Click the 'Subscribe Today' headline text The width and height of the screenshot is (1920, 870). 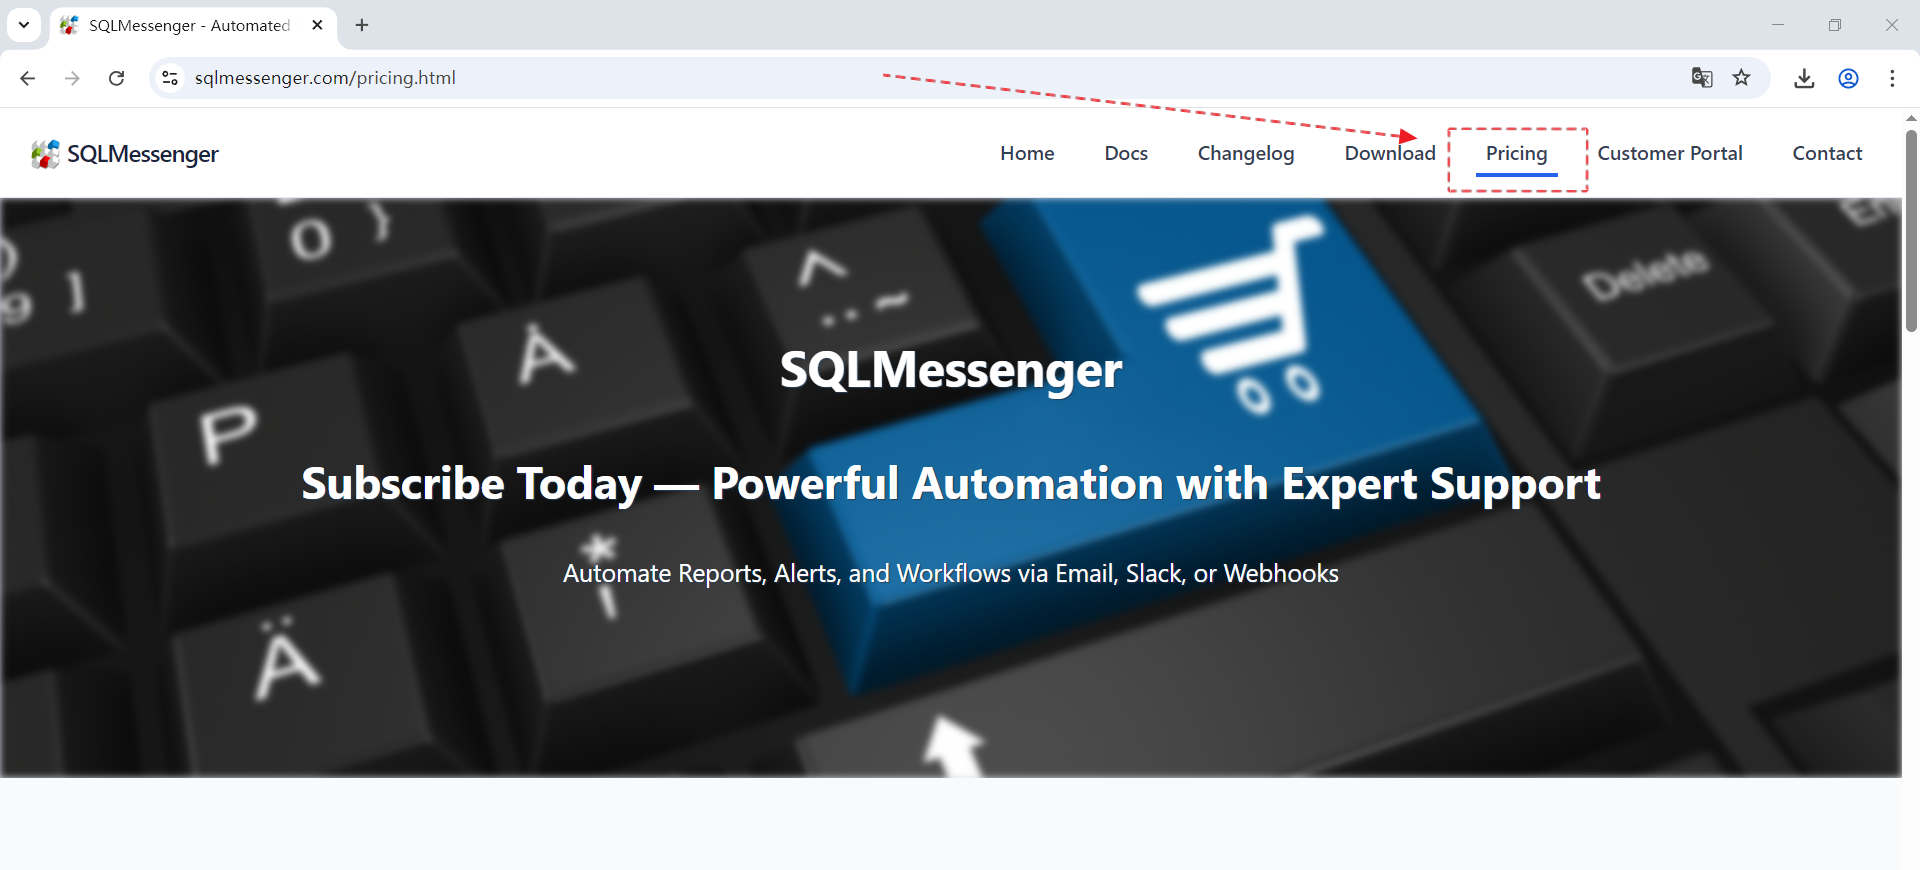click(x=951, y=485)
